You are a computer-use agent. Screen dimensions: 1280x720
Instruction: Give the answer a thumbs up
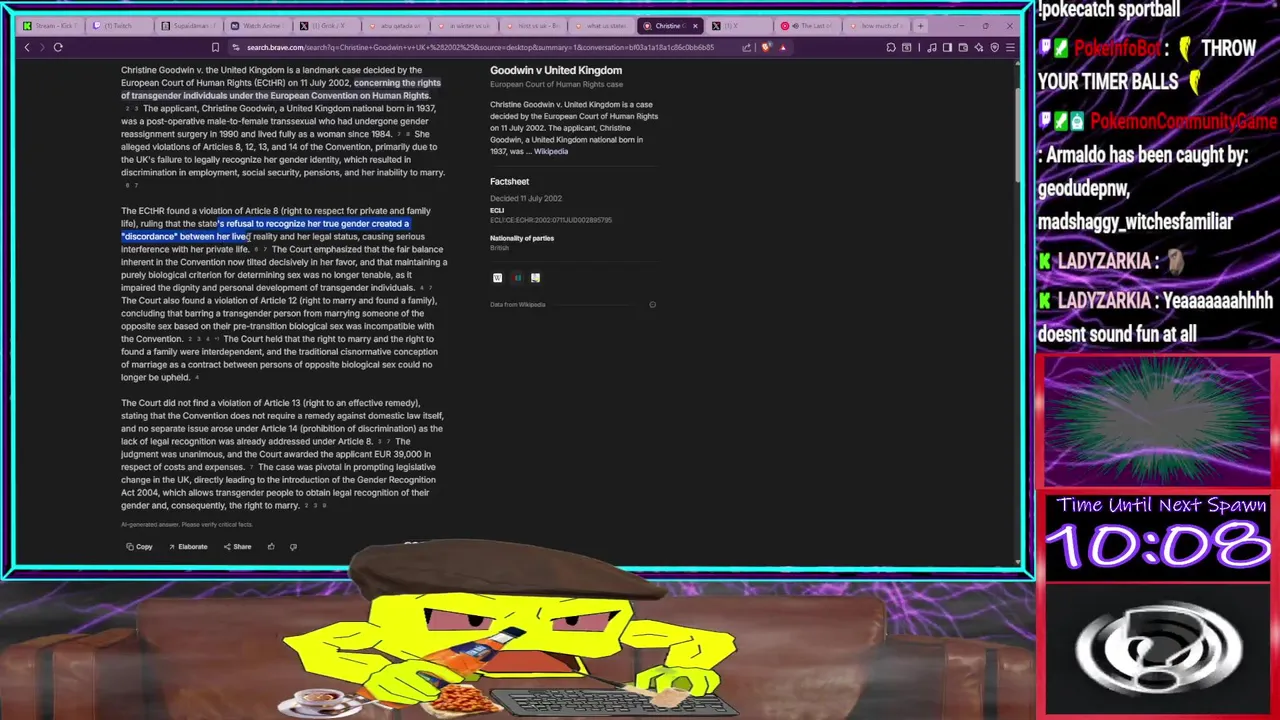(x=271, y=547)
